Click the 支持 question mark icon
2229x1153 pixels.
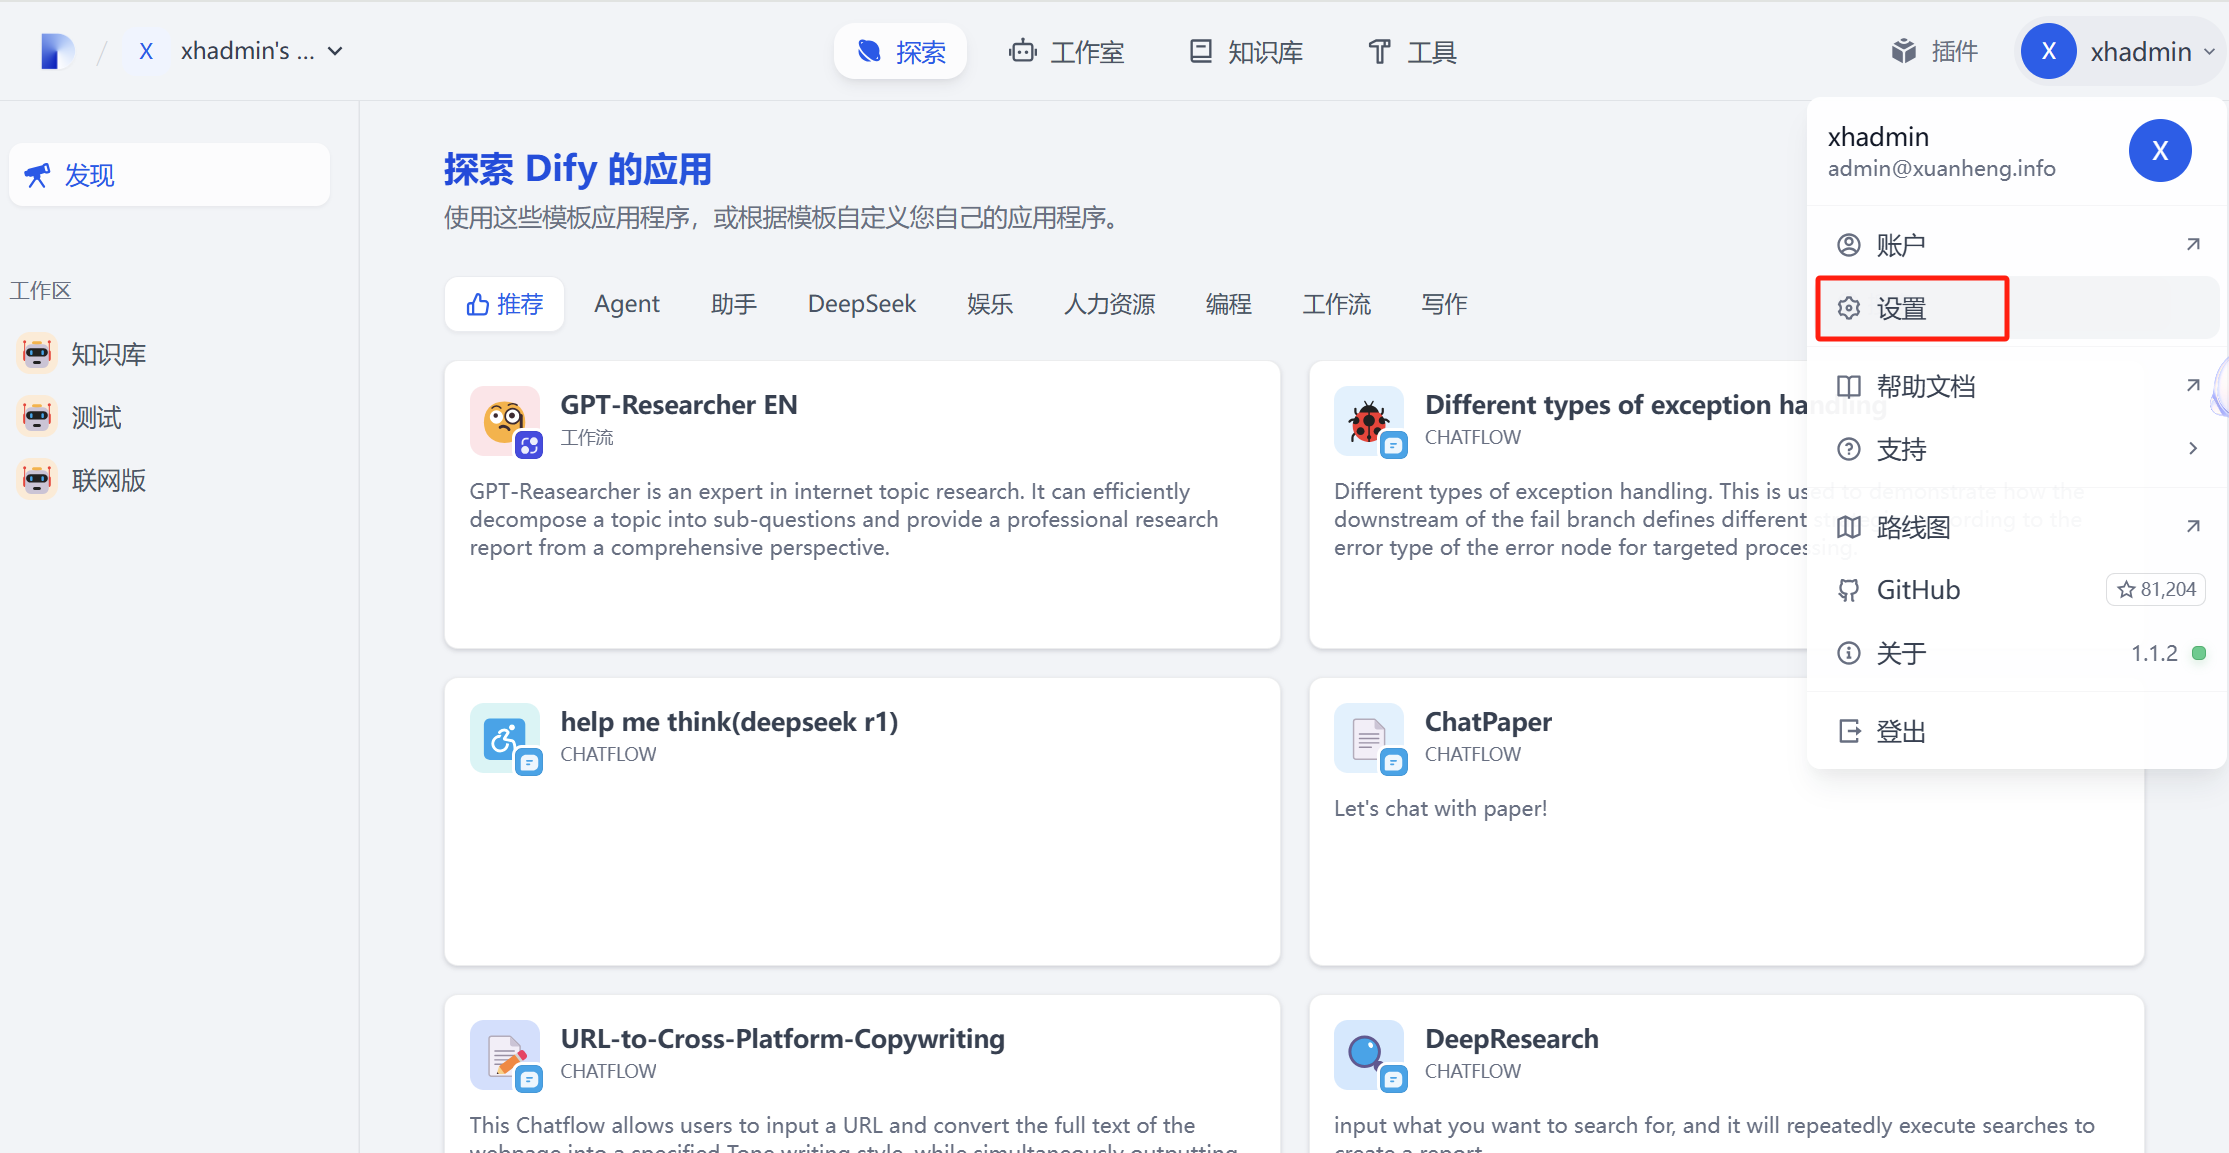coord(1849,449)
